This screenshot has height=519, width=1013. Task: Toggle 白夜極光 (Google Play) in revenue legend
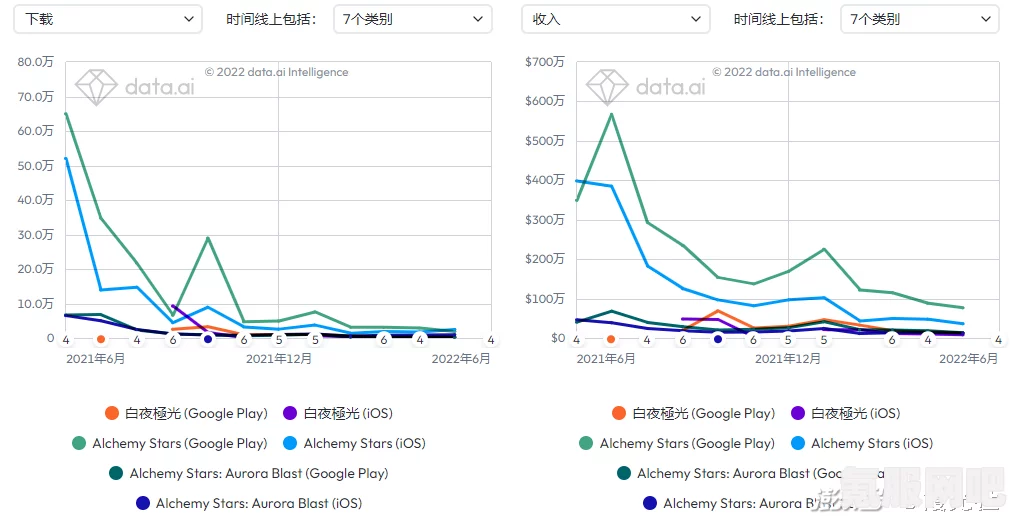tap(693, 414)
